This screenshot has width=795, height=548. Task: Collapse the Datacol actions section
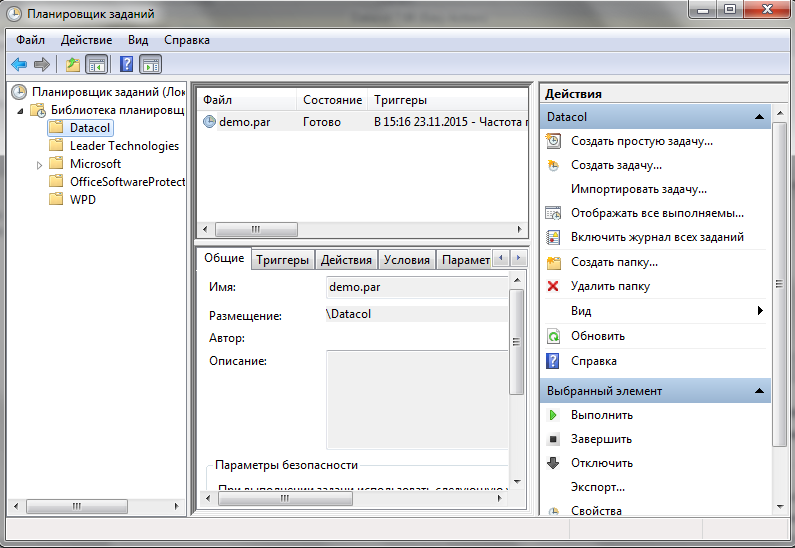click(x=759, y=117)
